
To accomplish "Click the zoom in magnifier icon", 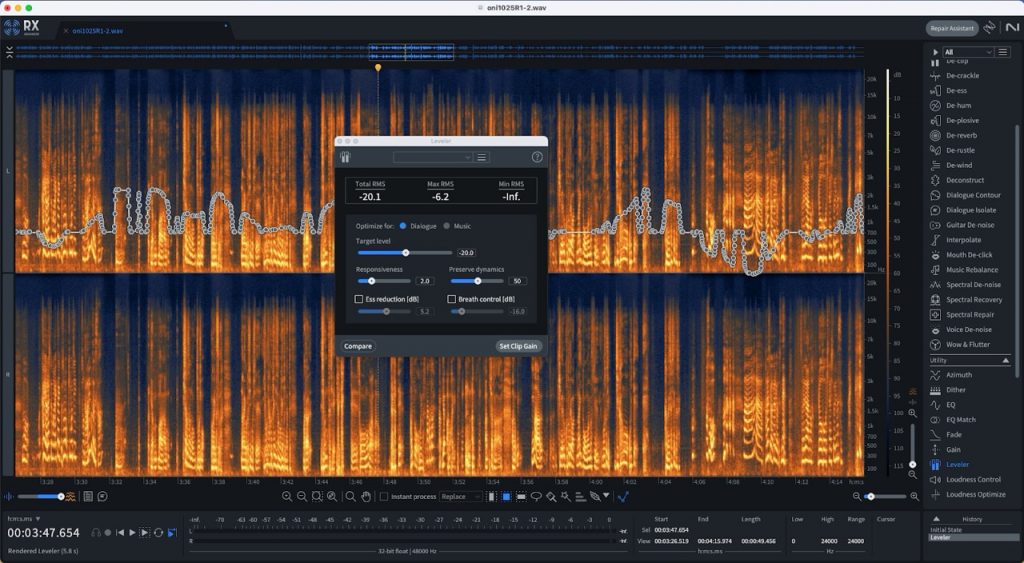I will click(287, 496).
